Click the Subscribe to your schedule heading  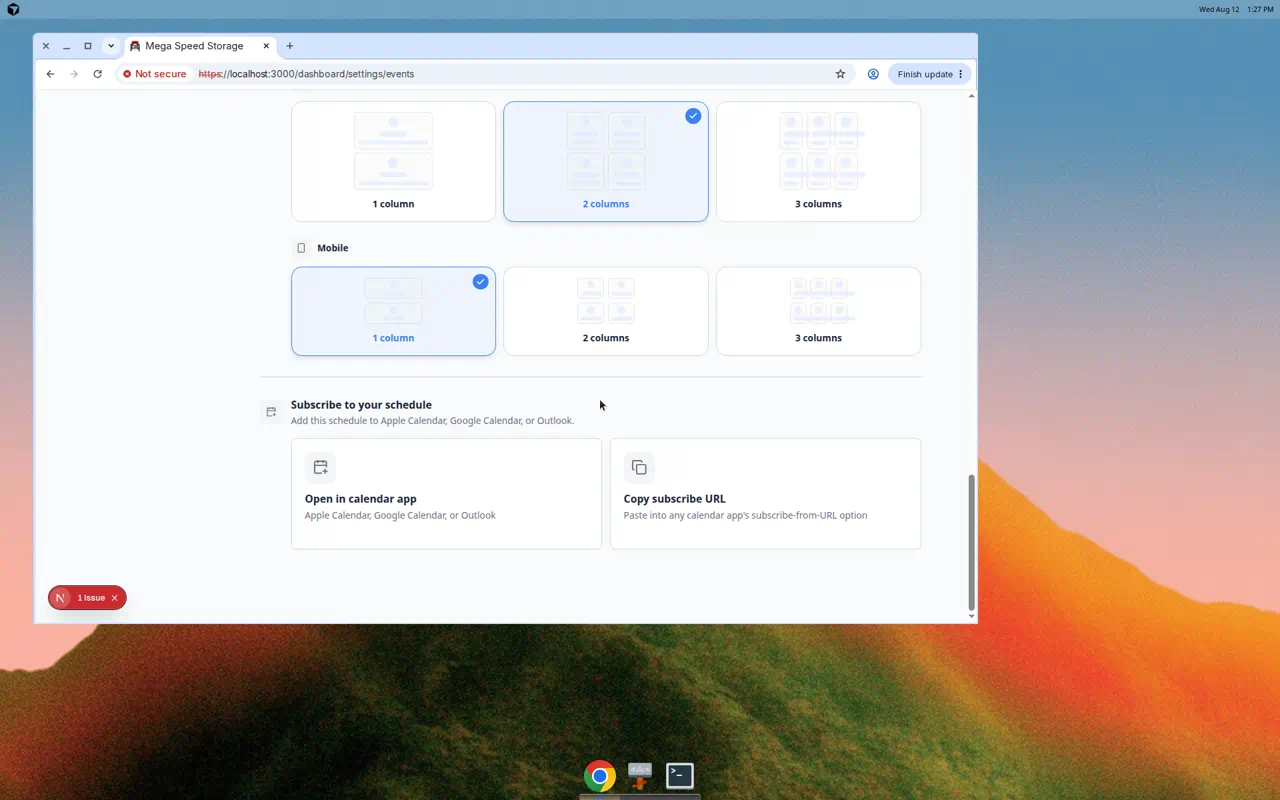[361, 405]
